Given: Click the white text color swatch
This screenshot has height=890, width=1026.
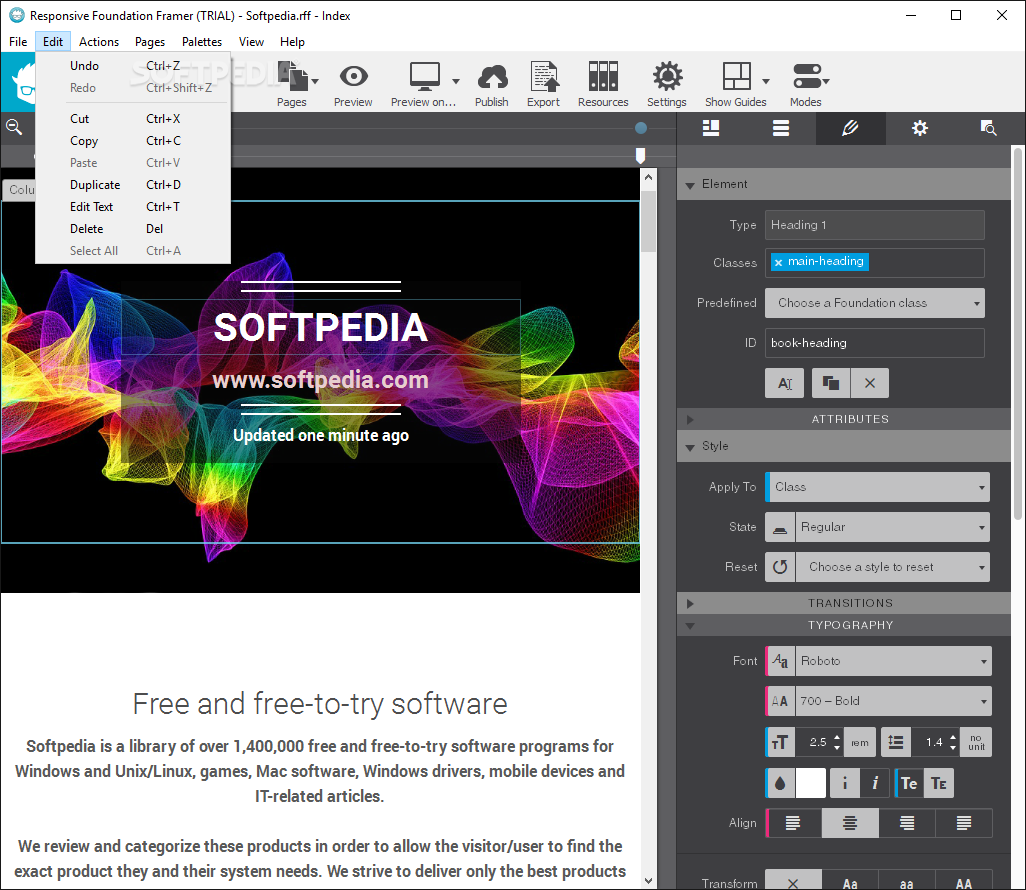Looking at the screenshot, I should (810, 783).
